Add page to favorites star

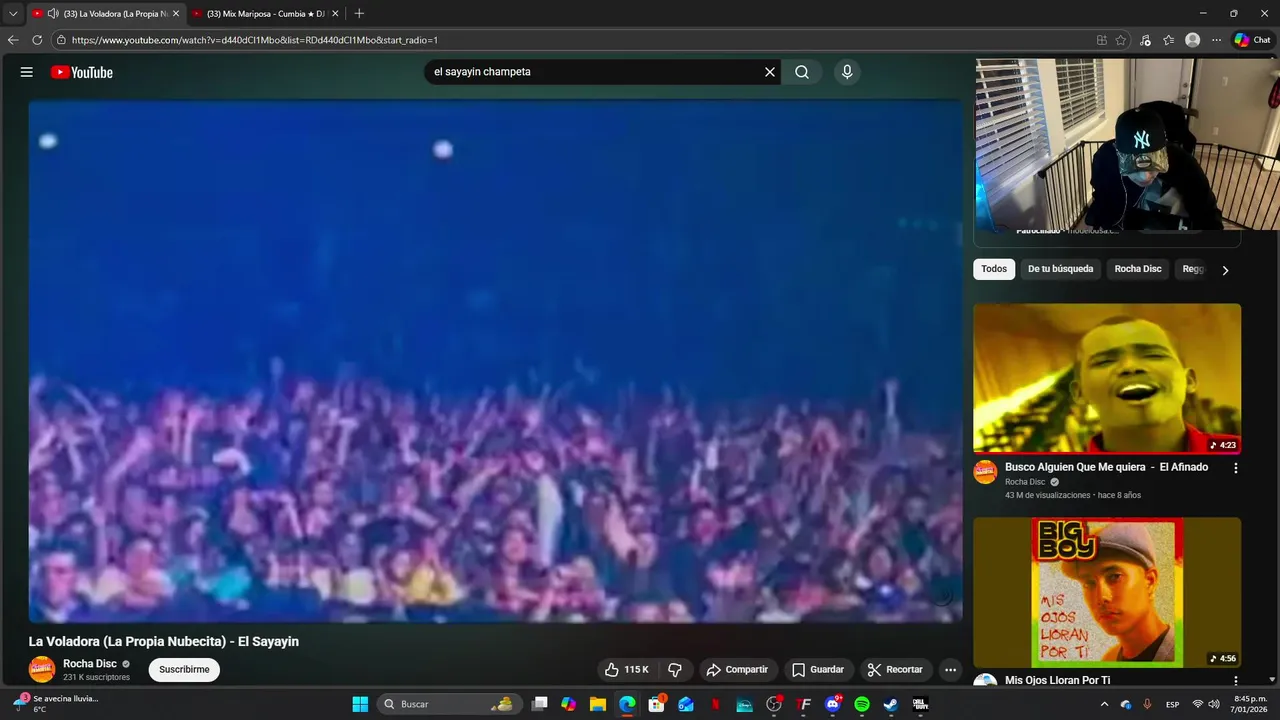(x=1121, y=40)
